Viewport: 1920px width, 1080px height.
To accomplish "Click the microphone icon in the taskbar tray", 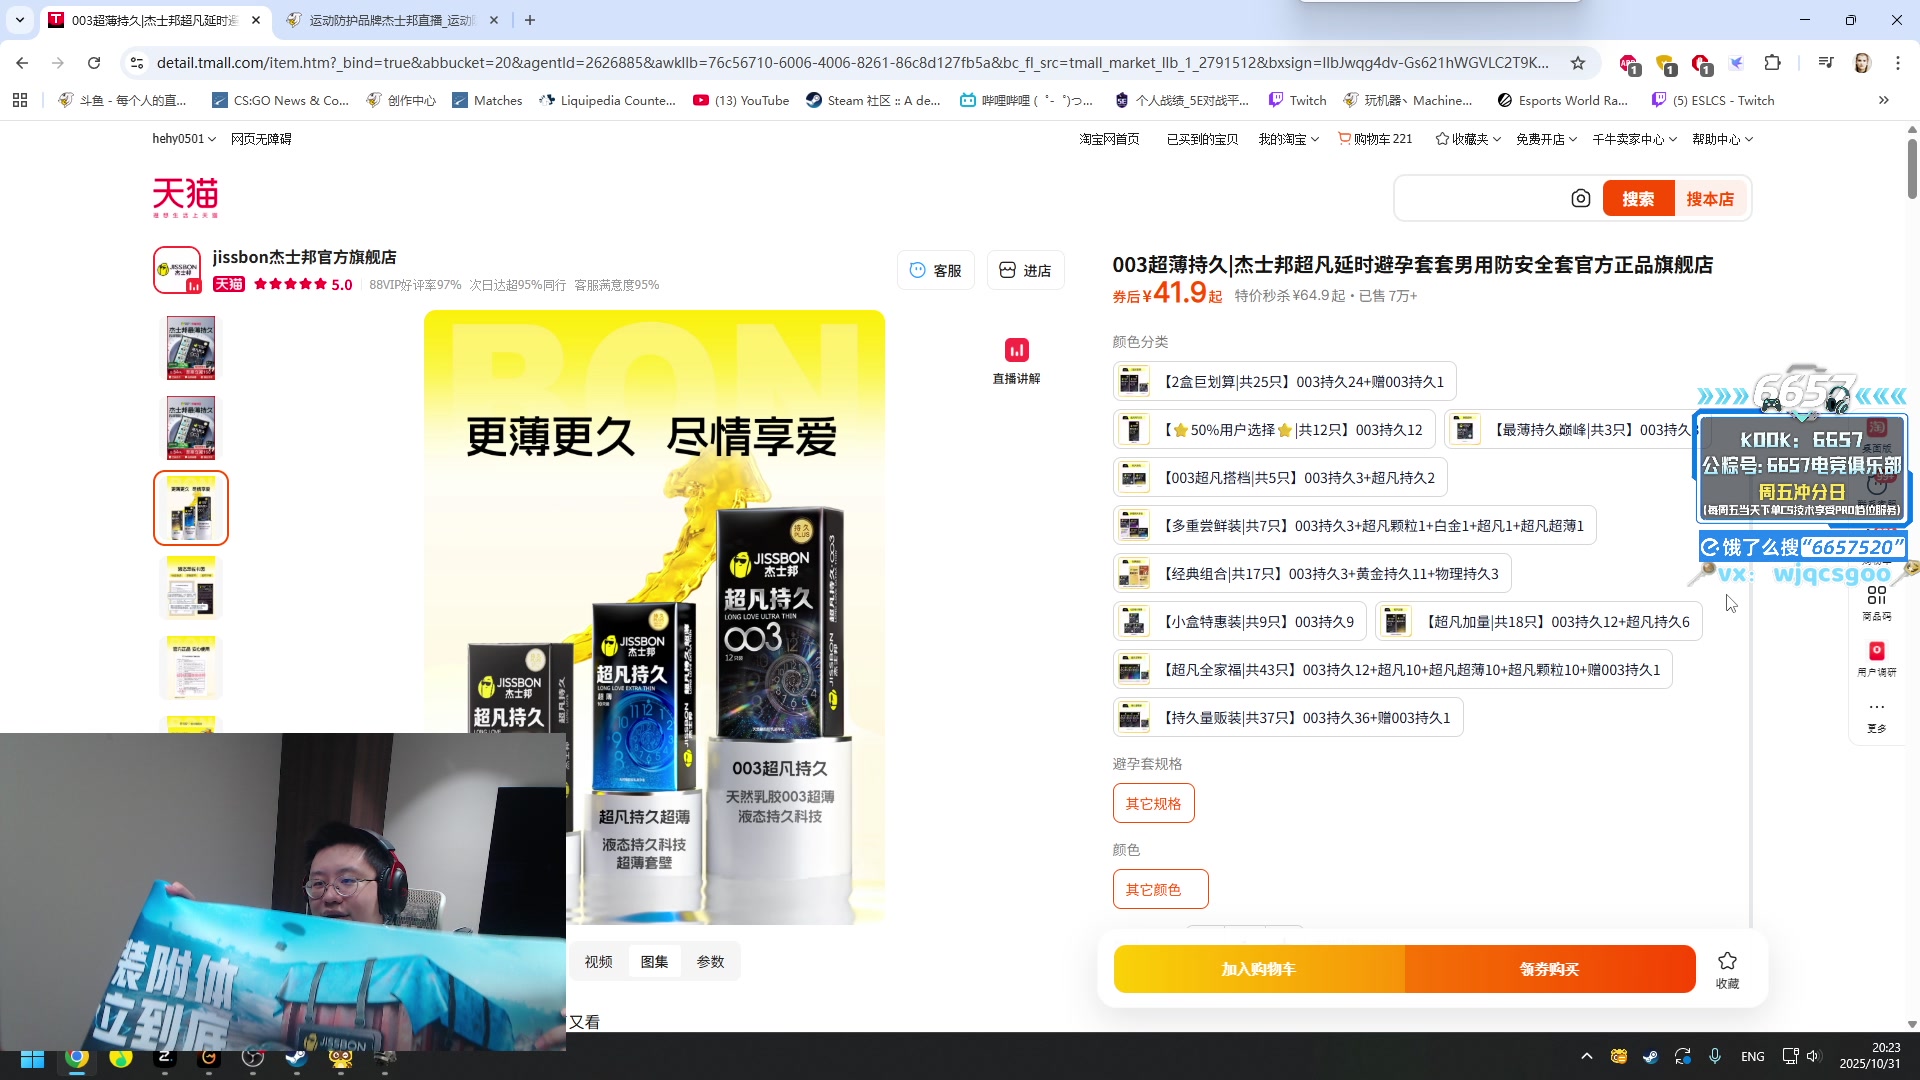I will point(1716,1056).
